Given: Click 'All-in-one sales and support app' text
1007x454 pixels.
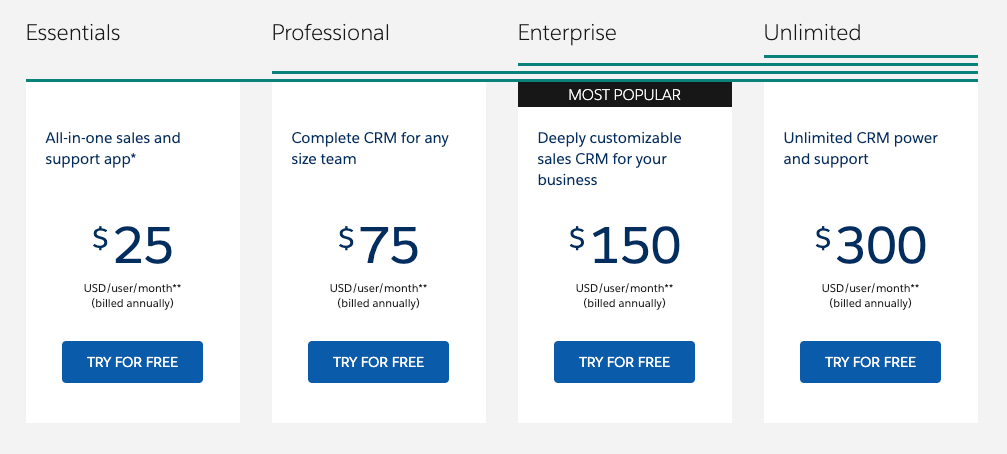Looking at the screenshot, I should click(x=113, y=148).
